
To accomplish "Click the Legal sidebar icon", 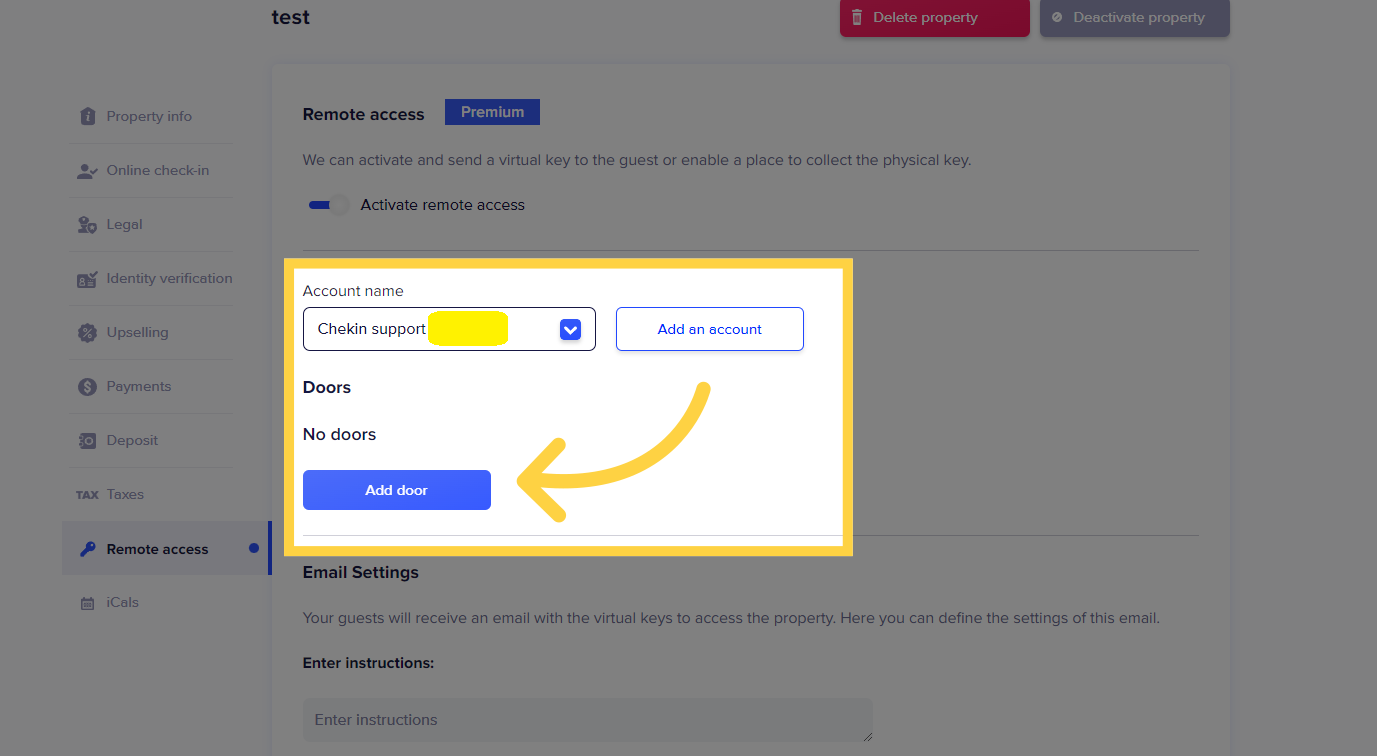I will click(87, 225).
